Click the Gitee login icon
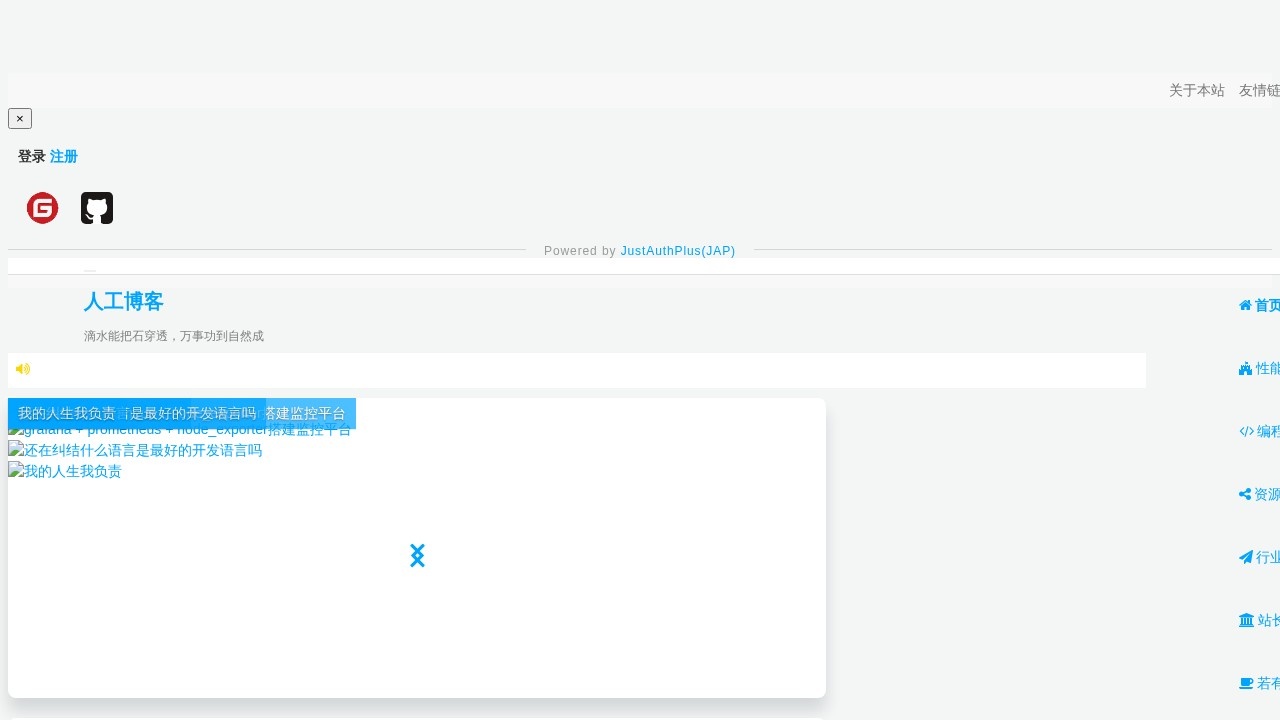The height and width of the screenshot is (720, 1280). coord(42,208)
